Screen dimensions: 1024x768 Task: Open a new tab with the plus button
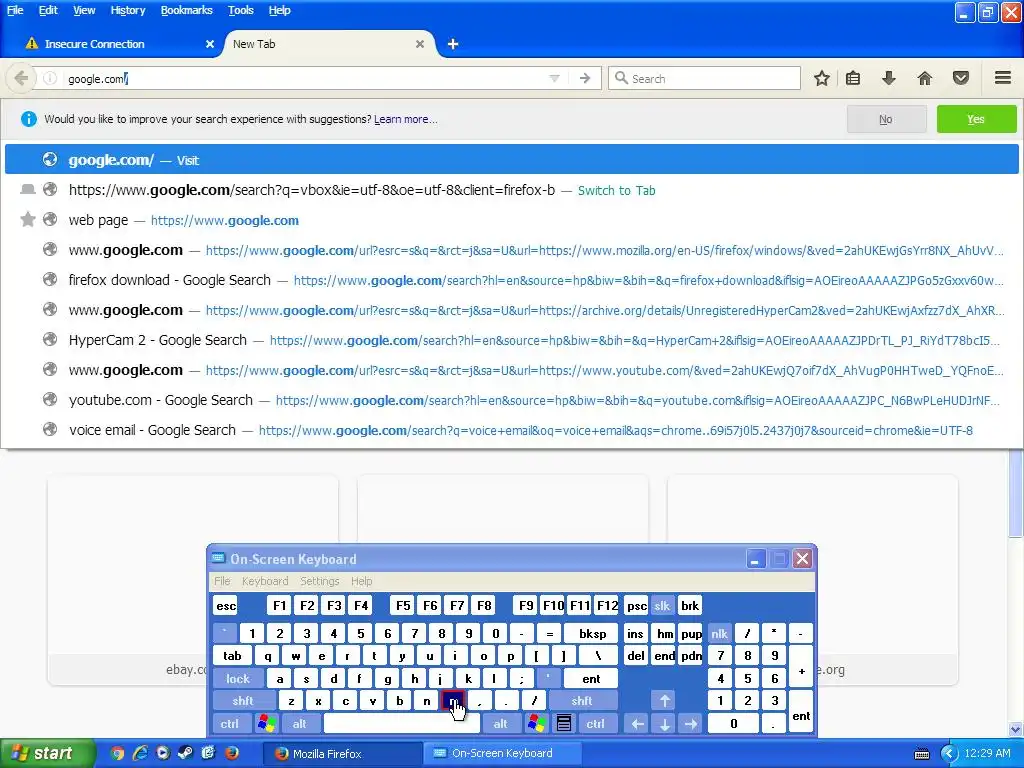[x=453, y=44]
